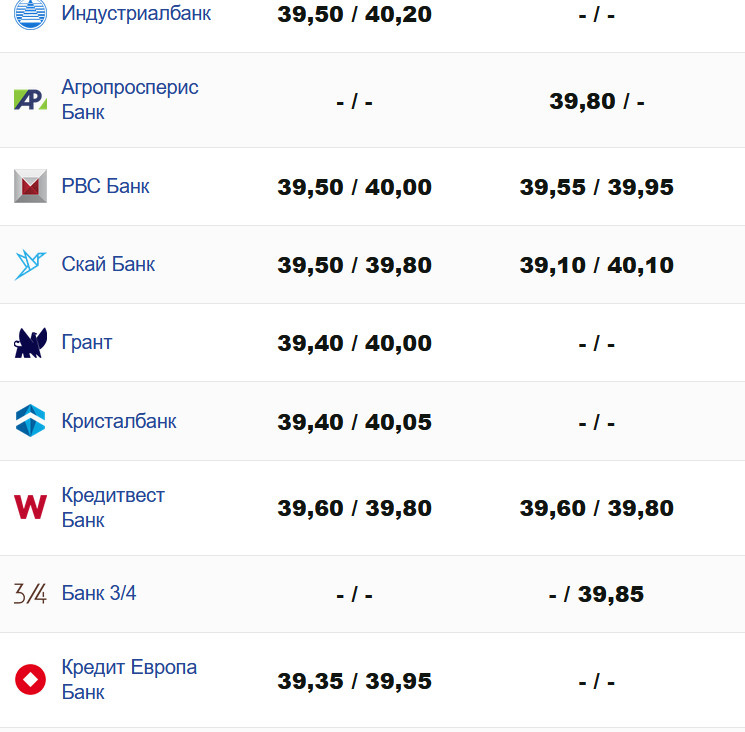The height and width of the screenshot is (732, 745).
Task: Click the Банк 3/4 logo icon
Action: tap(30, 594)
